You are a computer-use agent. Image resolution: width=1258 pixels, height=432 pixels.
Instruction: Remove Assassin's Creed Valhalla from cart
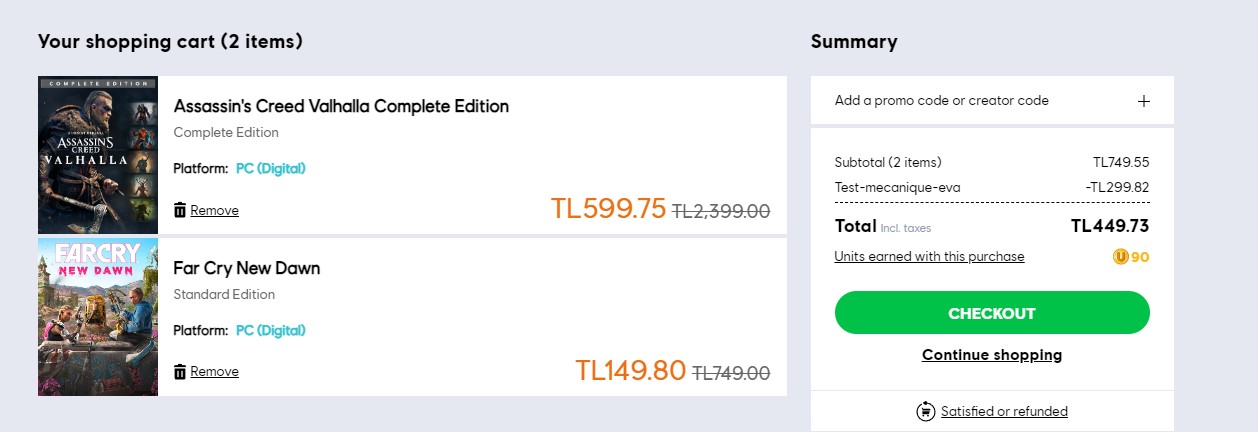(214, 210)
